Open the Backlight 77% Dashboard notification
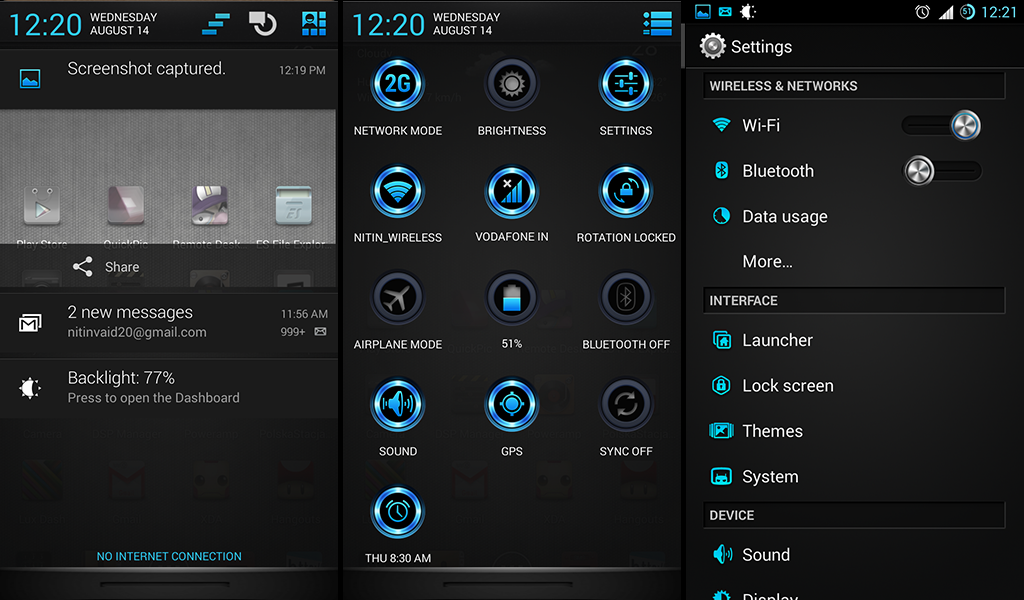Viewport: 1024px width, 600px height. coord(168,388)
